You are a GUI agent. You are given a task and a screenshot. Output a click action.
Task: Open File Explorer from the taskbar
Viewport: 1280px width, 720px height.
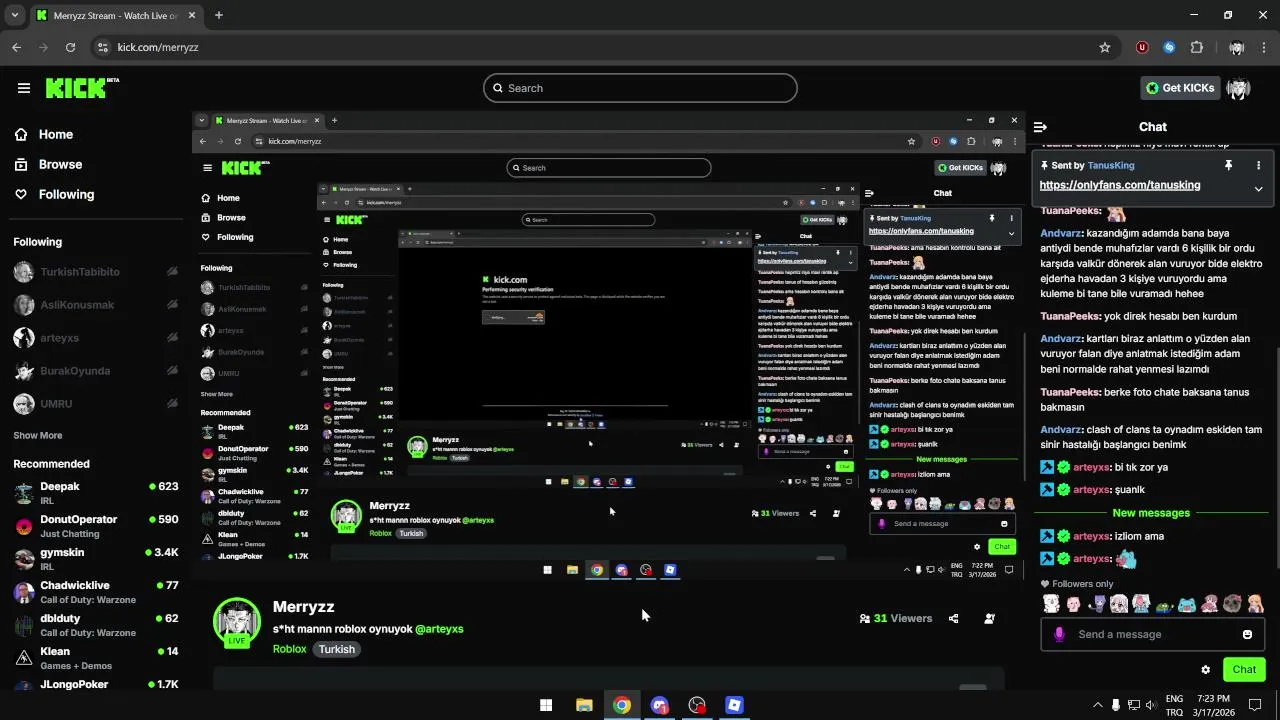tap(584, 705)
